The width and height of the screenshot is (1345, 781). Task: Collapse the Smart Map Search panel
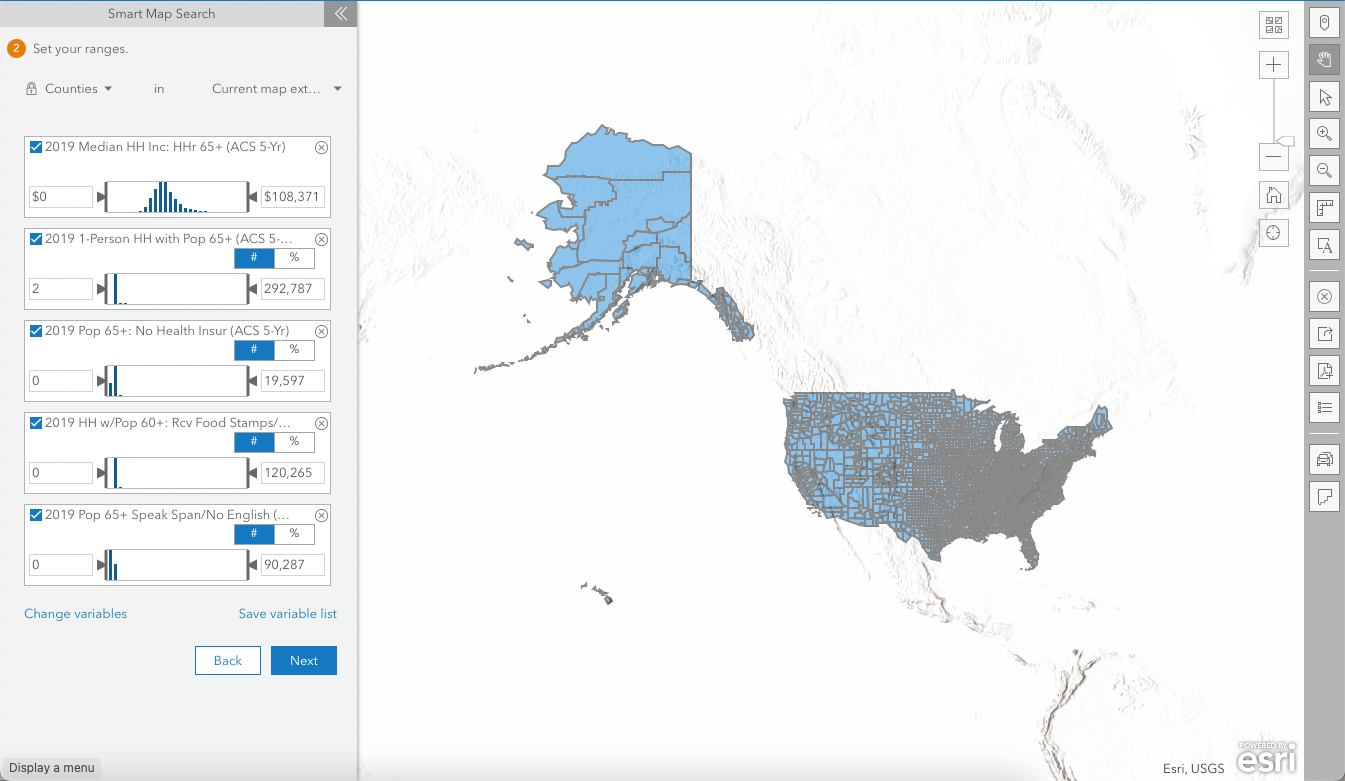point(340,14)
